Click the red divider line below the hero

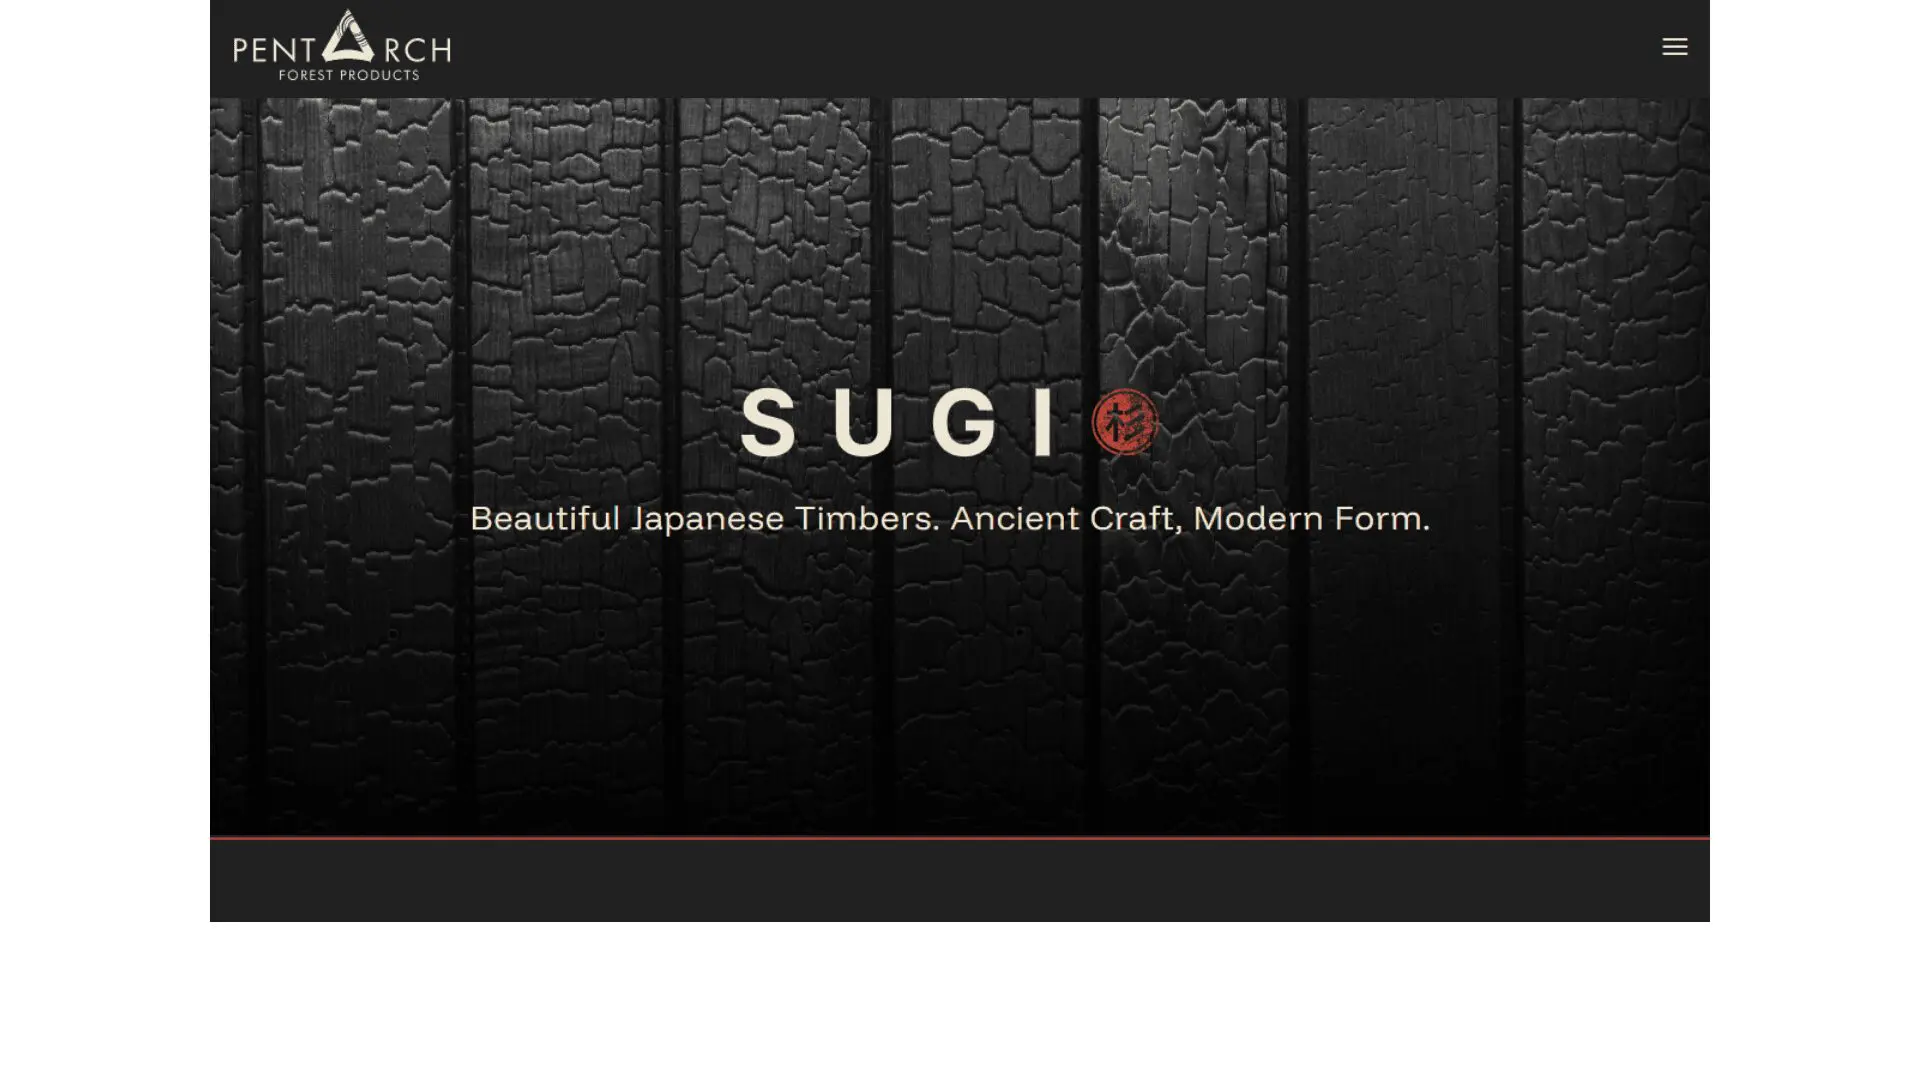[960, 837]
